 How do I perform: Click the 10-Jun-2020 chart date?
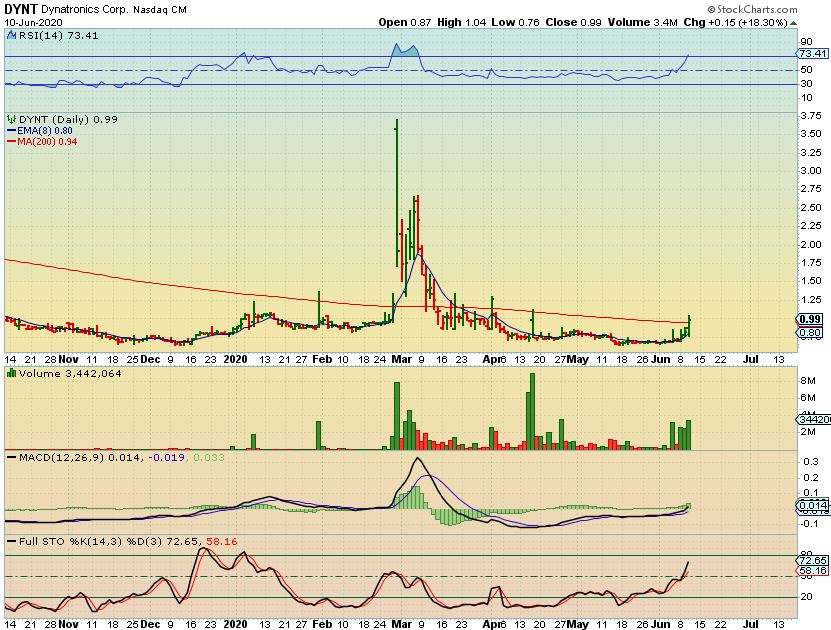33,22
